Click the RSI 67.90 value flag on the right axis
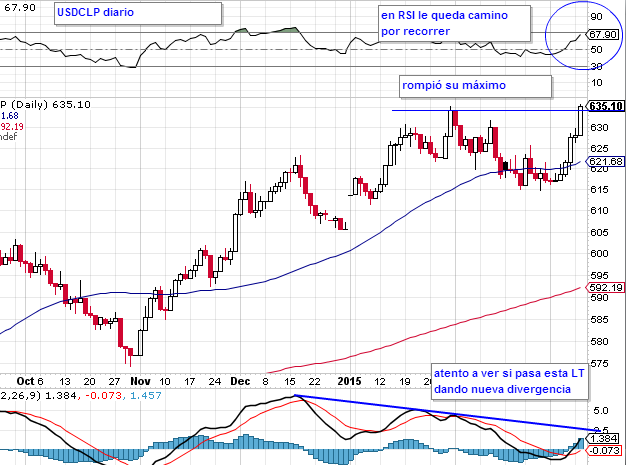 pyautogui.click(x=604, y=35)
